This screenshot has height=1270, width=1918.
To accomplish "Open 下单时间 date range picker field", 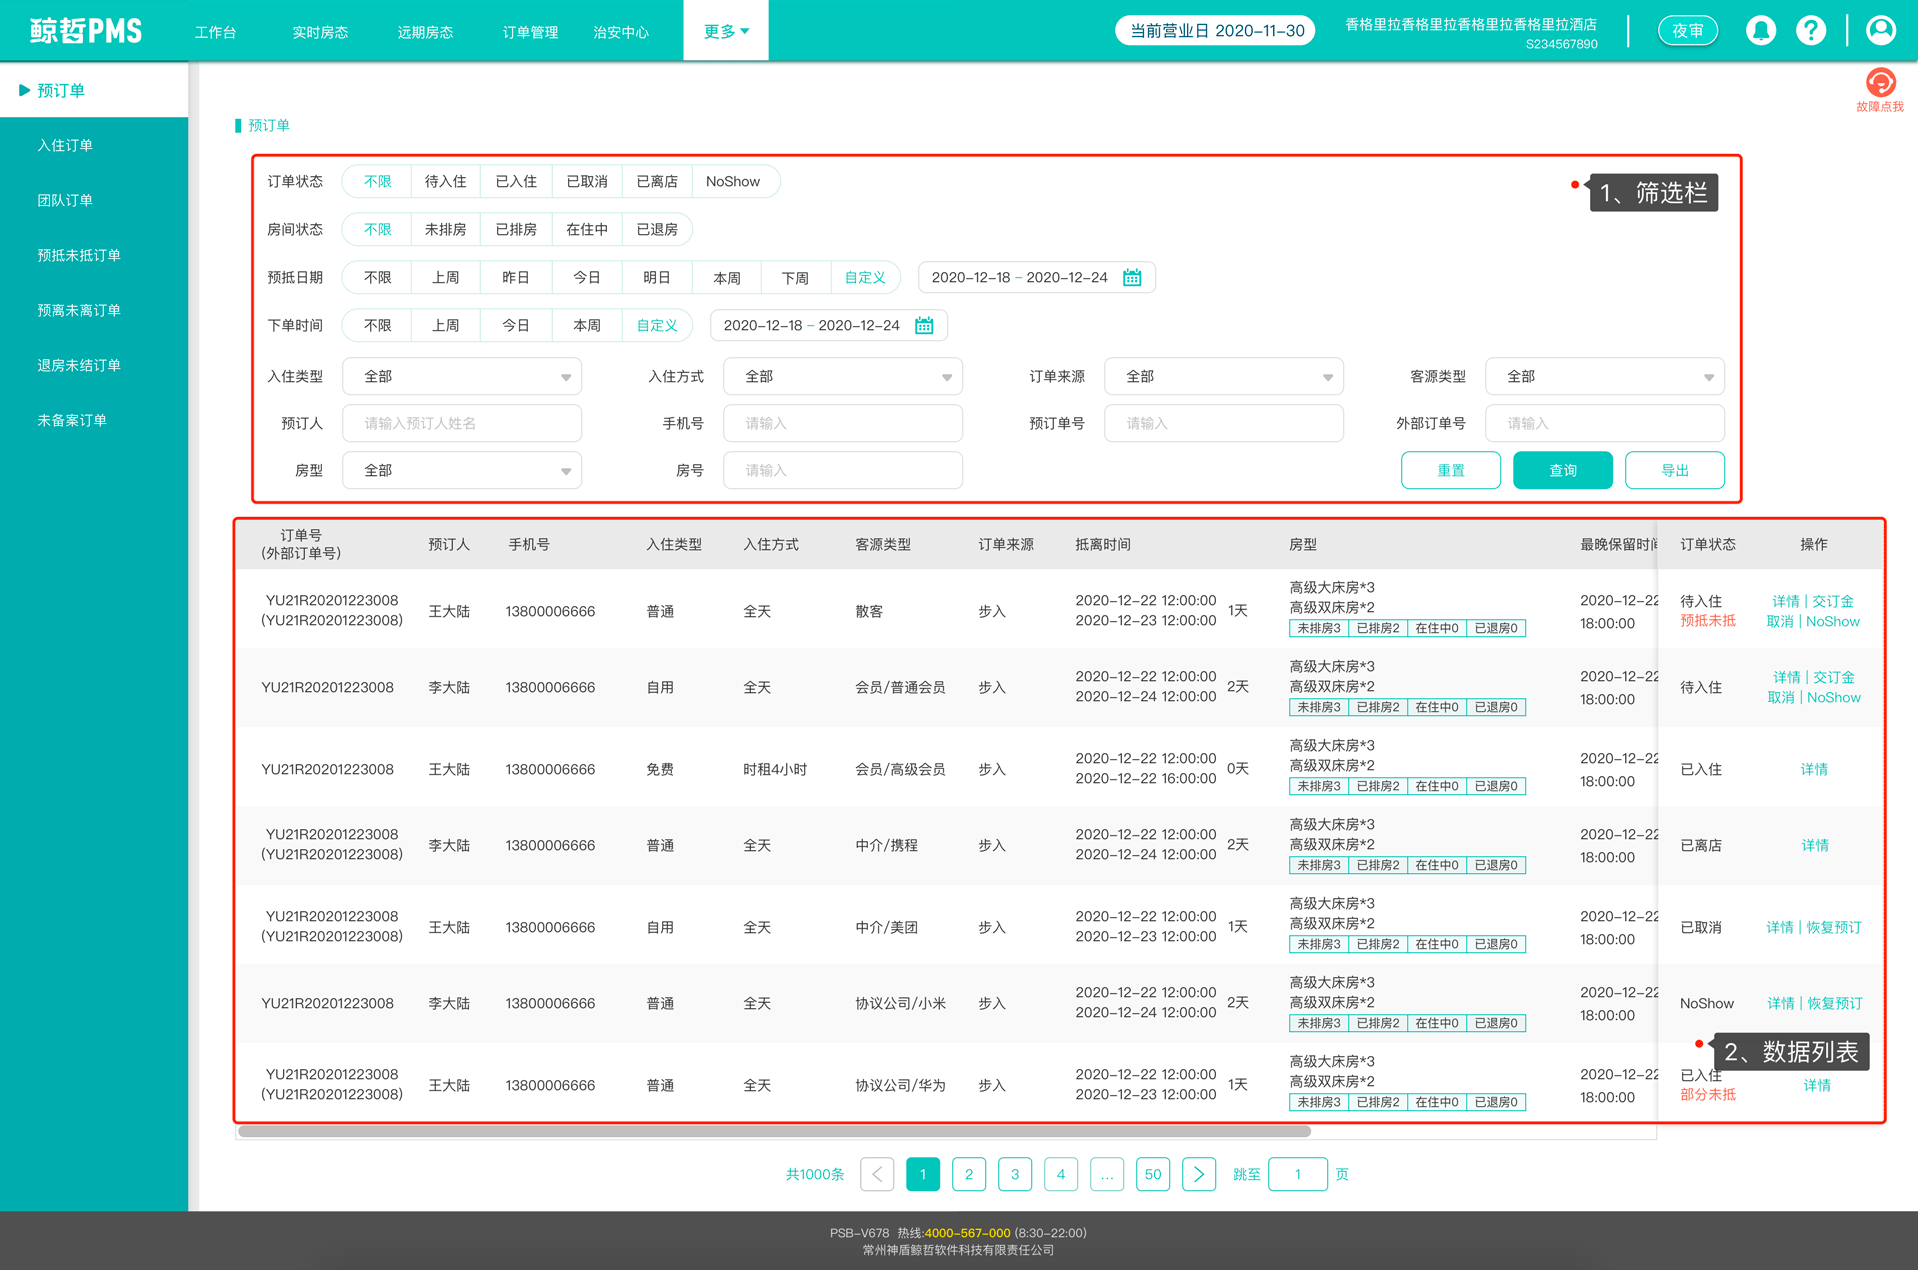I will point(828,325).
